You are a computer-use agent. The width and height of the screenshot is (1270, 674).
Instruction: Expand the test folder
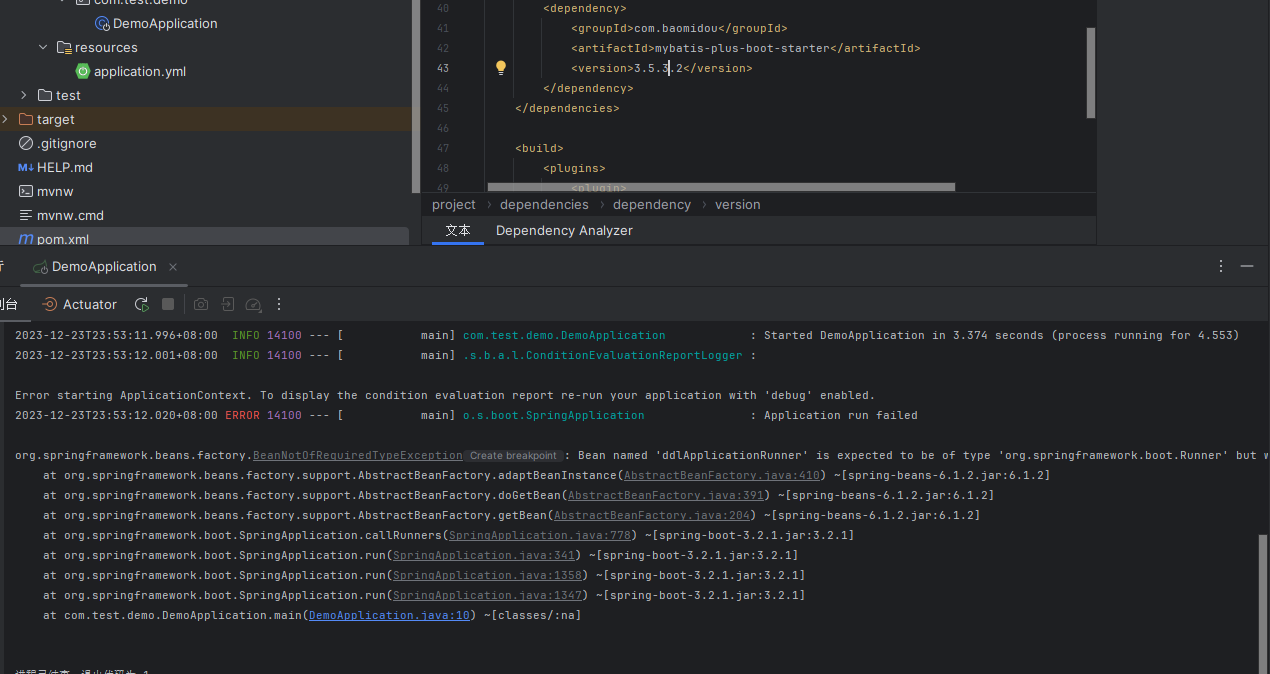click(x=24, y=95)
